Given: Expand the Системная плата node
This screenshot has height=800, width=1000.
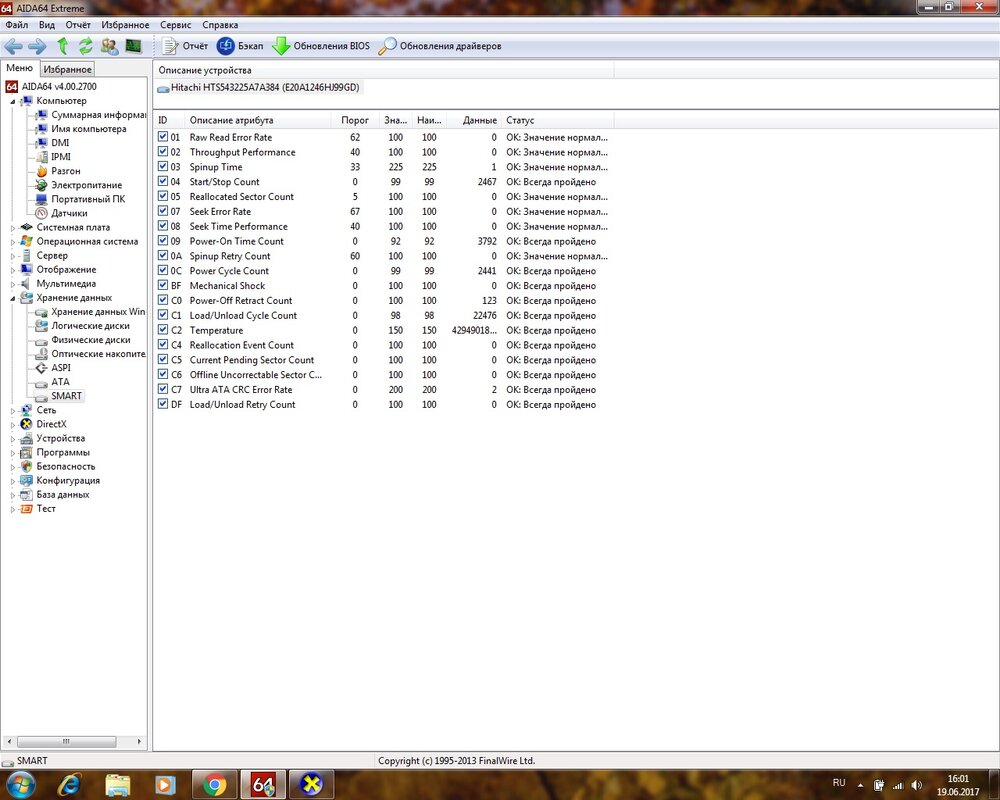Looking at the screenshot, I should point(13,227).
